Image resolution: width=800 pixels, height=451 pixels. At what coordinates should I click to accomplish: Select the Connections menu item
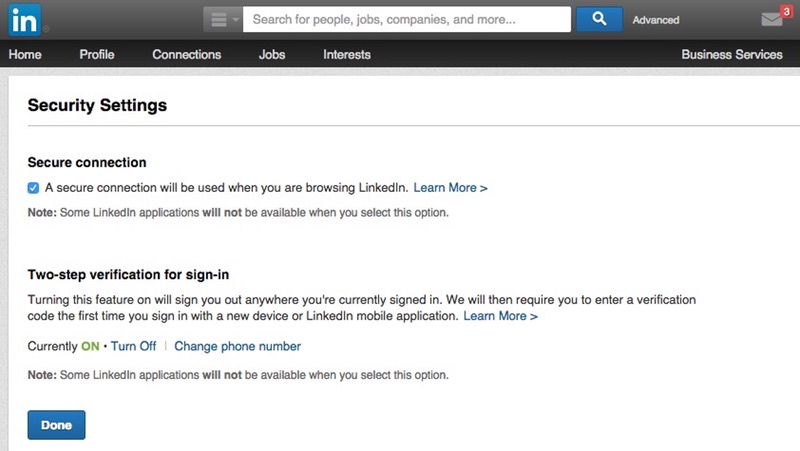click(x=187, y=55)
